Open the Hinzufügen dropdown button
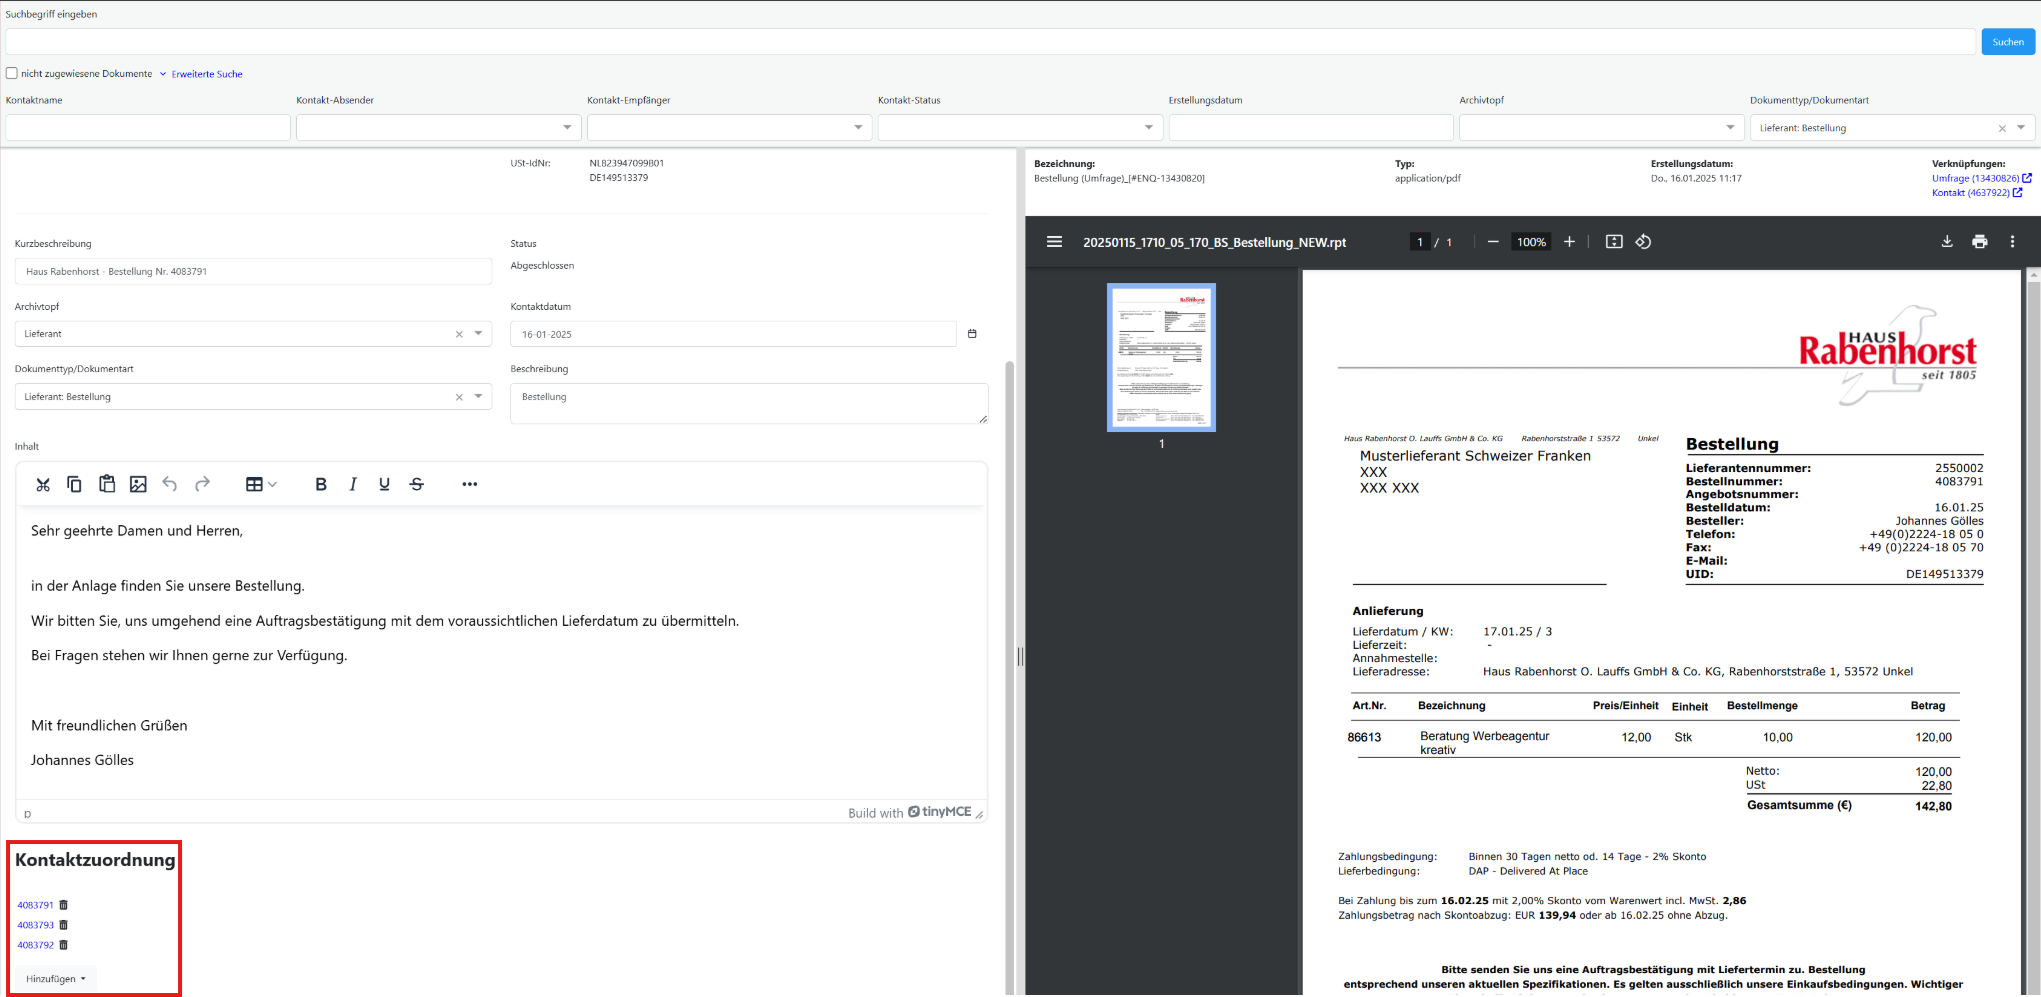The width and height of the screenshot is (2041, 997). [x=55, y=979]
